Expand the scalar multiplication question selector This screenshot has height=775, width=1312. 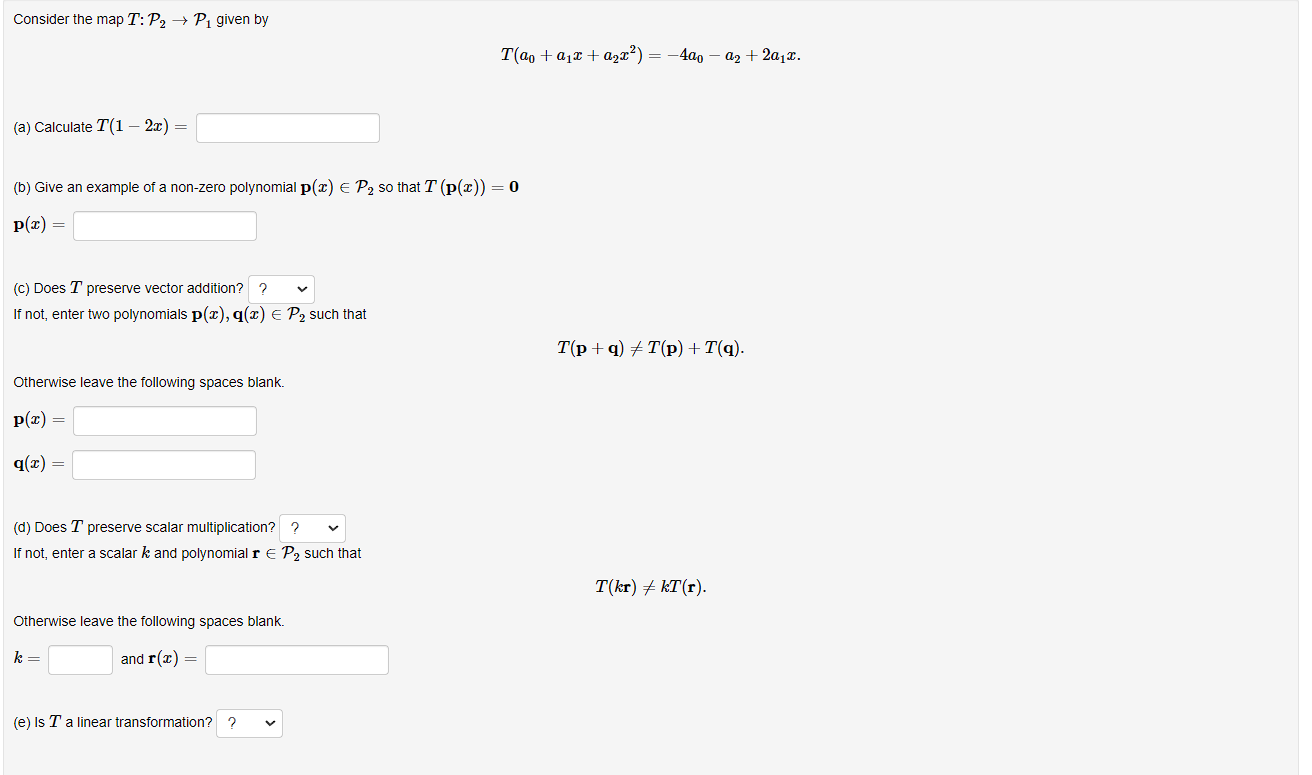click(x=312, y=528)
